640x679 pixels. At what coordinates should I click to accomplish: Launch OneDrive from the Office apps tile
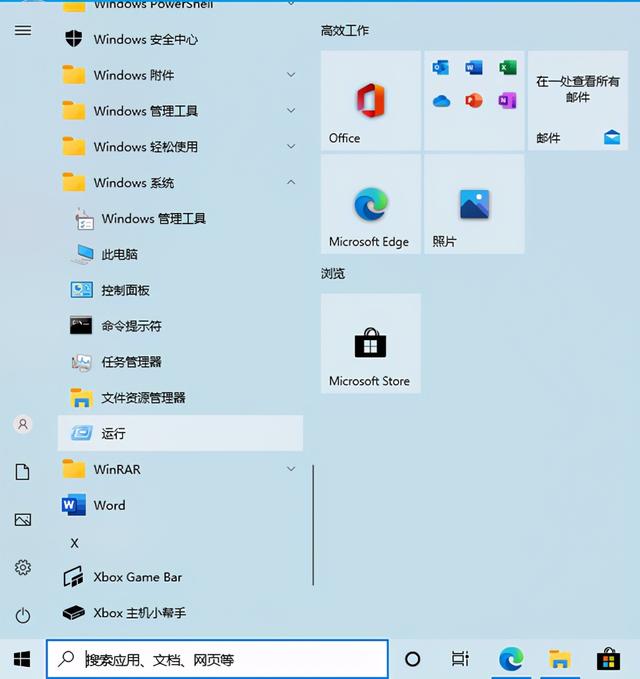click(x=441, y=101)
